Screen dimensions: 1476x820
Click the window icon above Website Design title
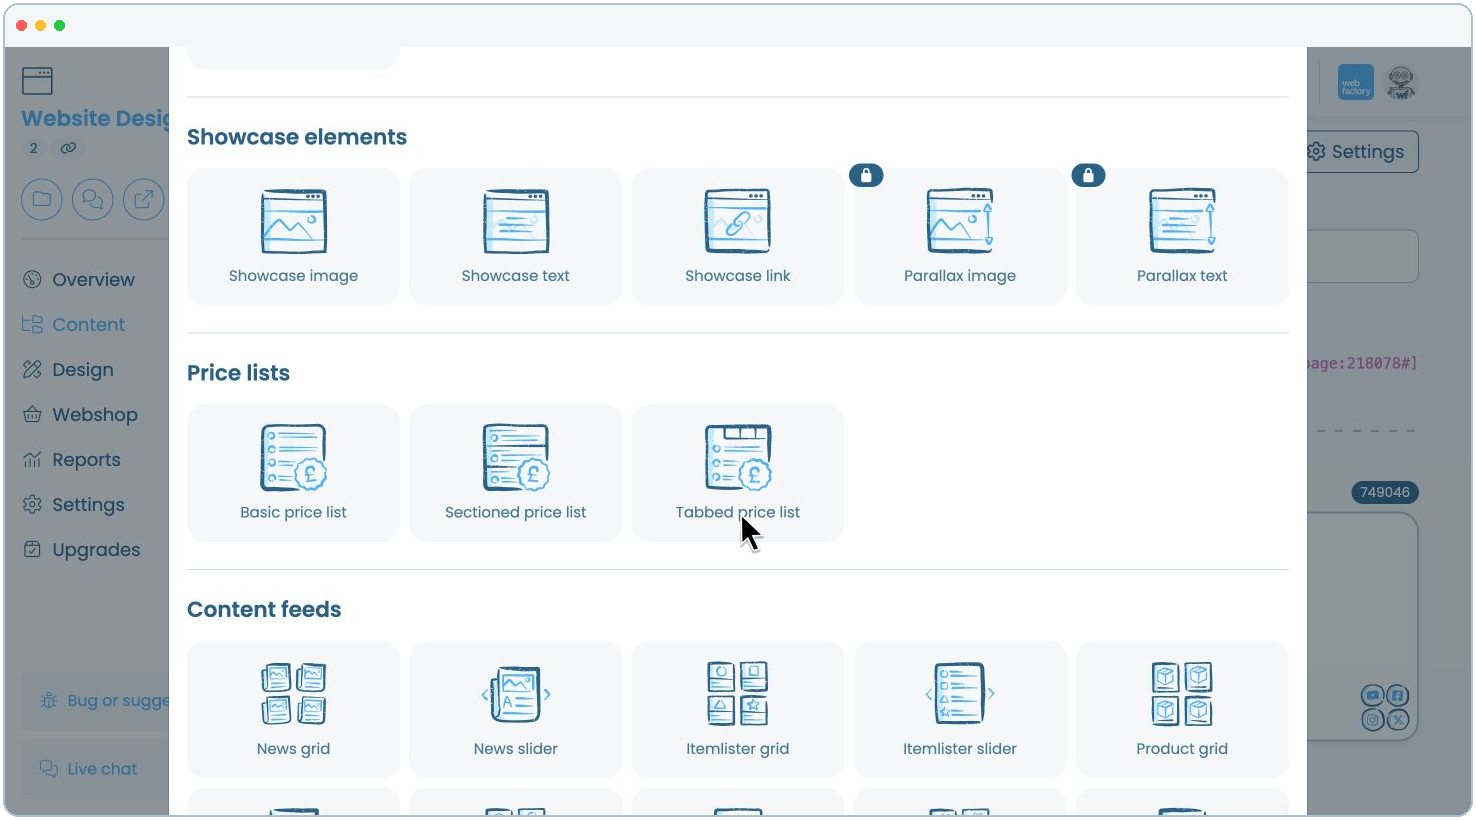pyautogui.click(x=37, y=80)
